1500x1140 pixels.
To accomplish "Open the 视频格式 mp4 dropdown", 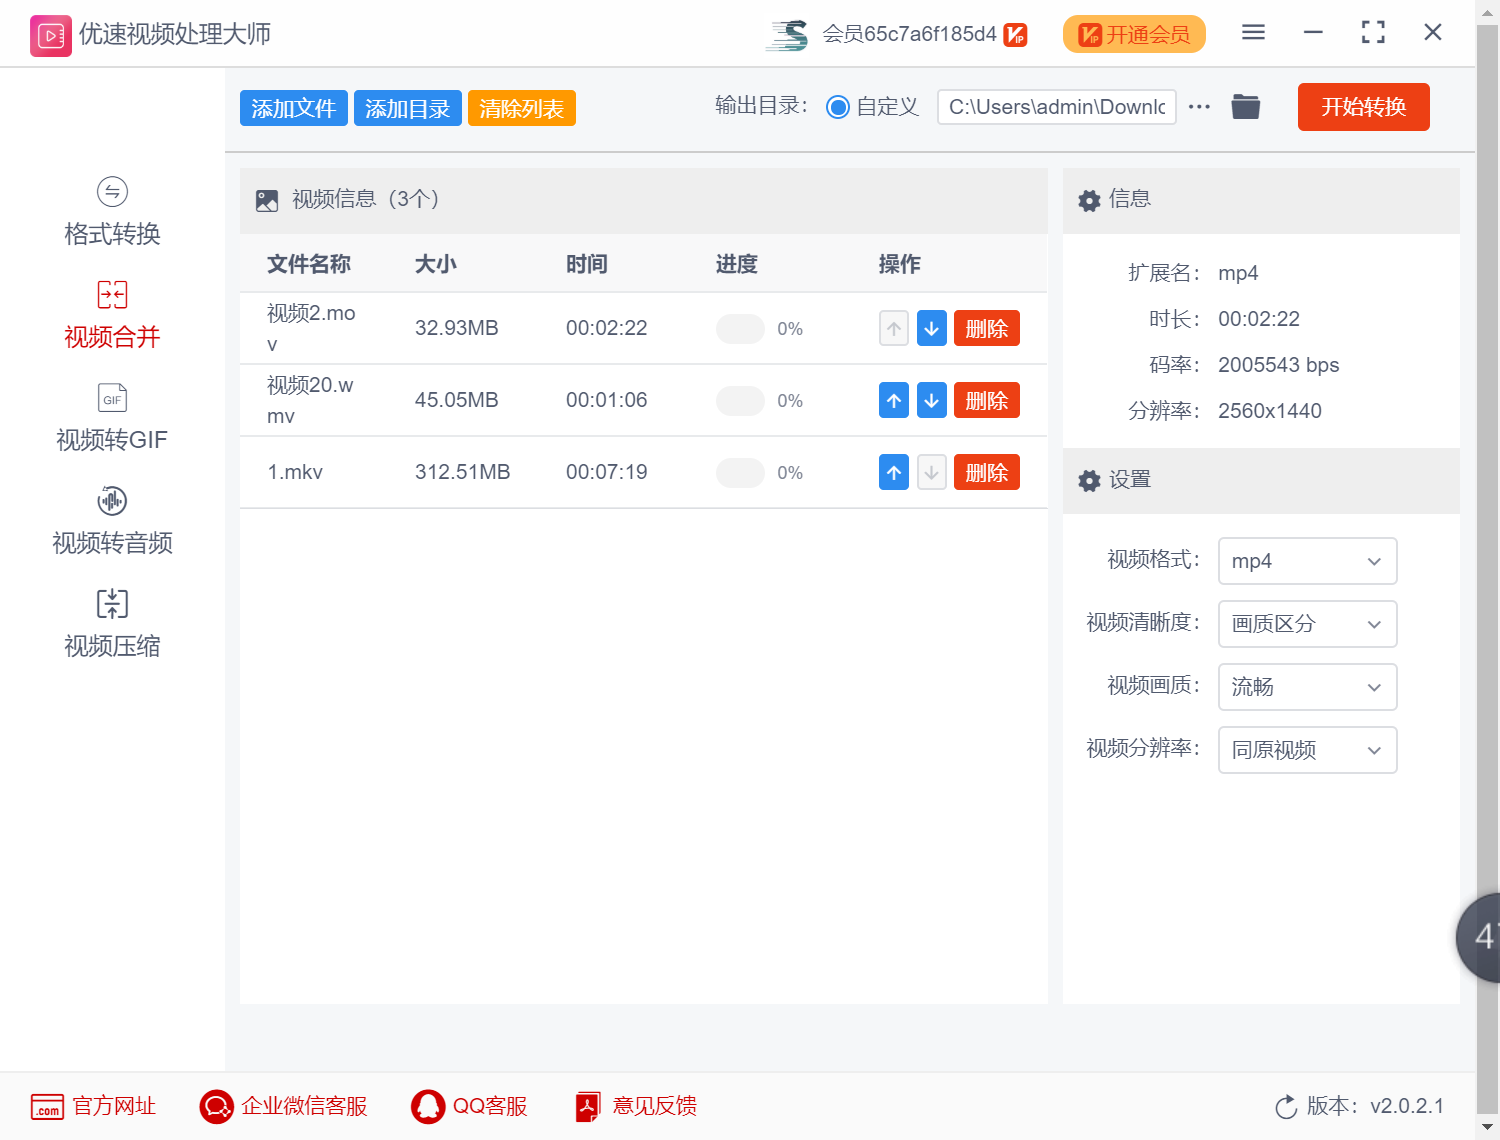I will (1307, 561).
